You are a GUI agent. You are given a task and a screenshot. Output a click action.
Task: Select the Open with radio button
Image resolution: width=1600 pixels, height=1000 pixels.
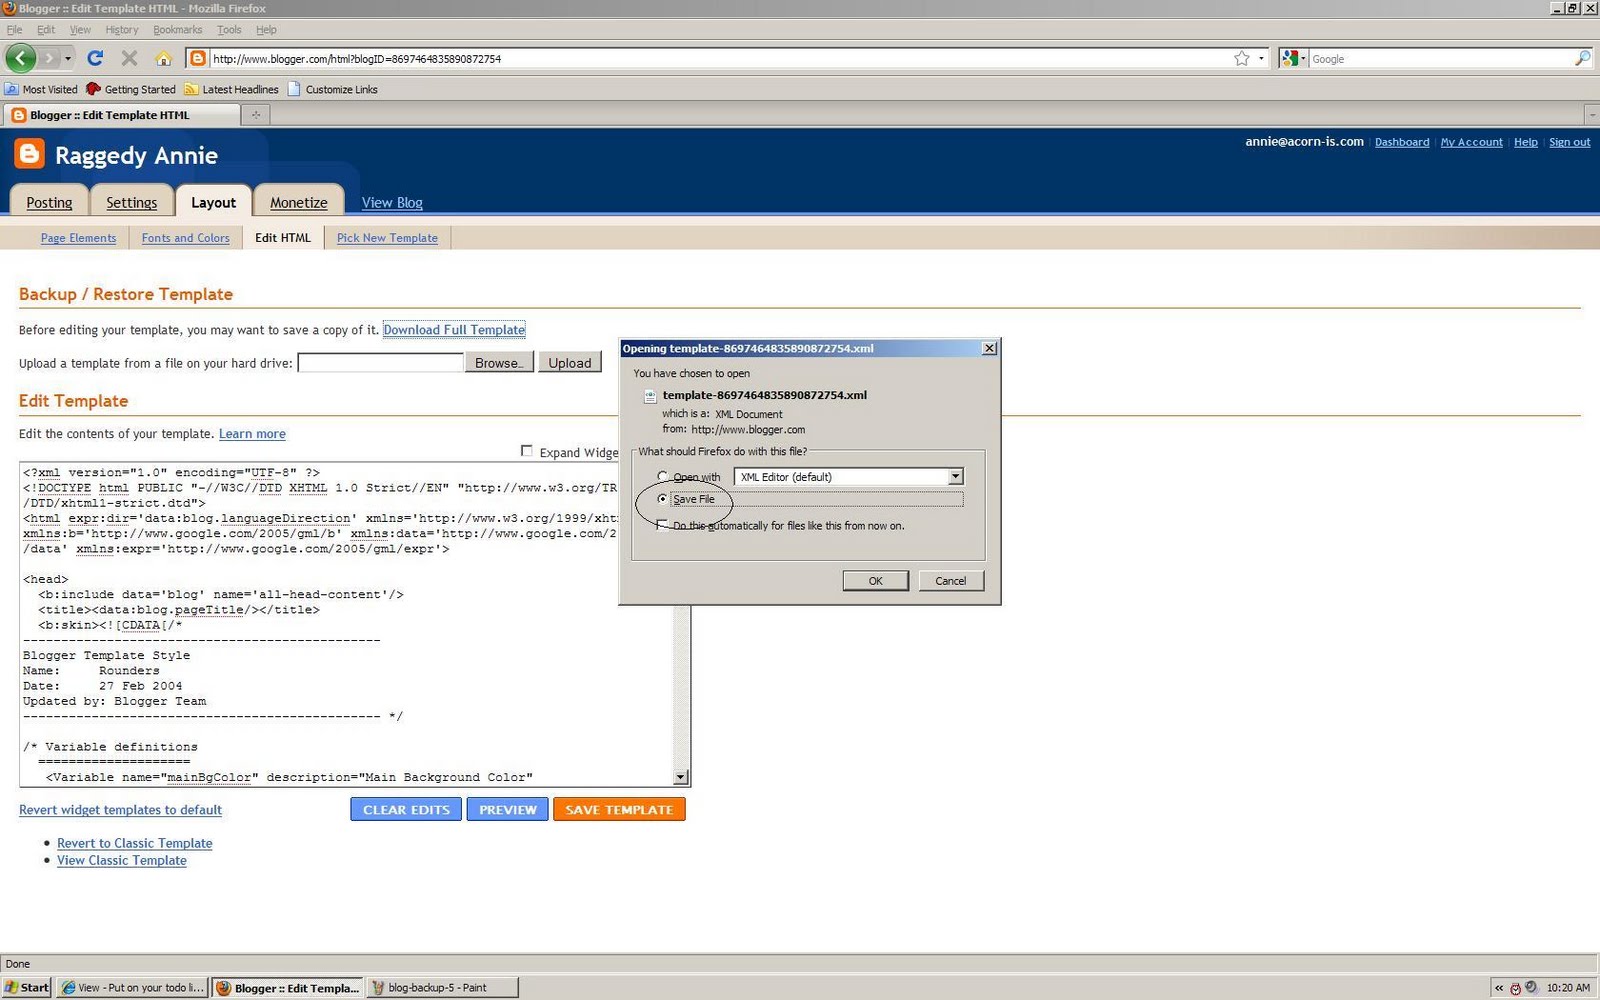662,476
